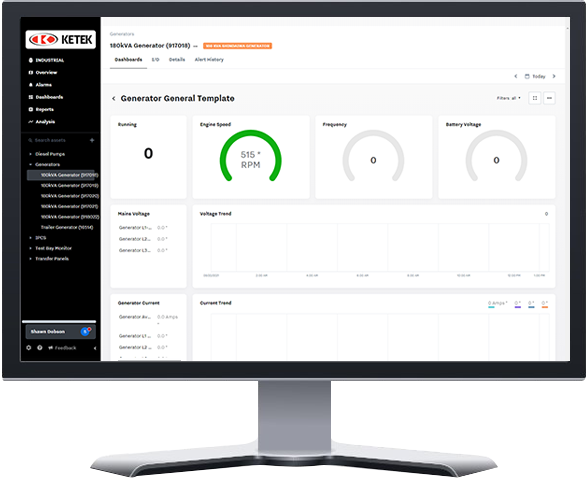
Task: Open the Today date picker
Action: (535, 76)
